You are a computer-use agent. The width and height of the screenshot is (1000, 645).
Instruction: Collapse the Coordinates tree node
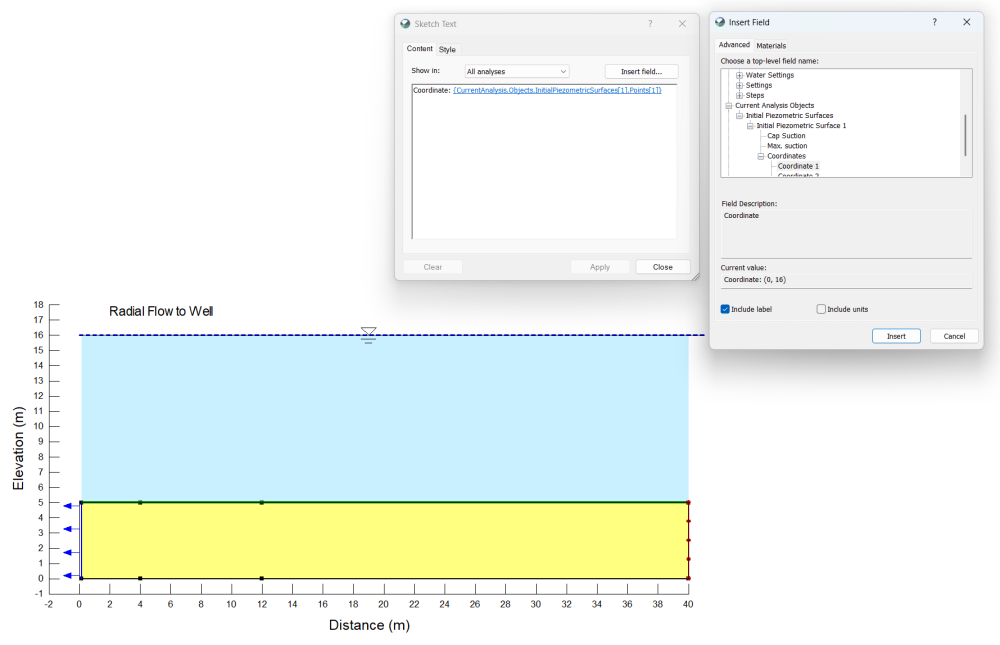tap(761, 156)
